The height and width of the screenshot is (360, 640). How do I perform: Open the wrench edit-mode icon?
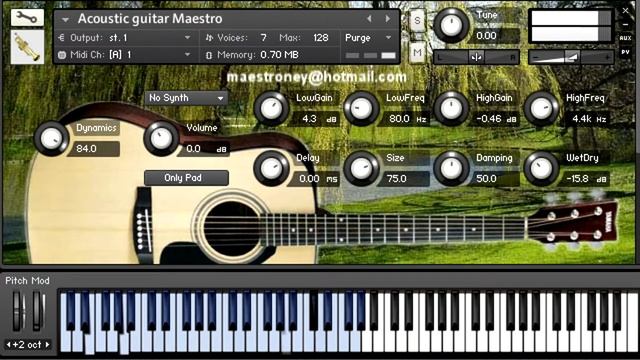pyautogui.click(x=27, y=18)
